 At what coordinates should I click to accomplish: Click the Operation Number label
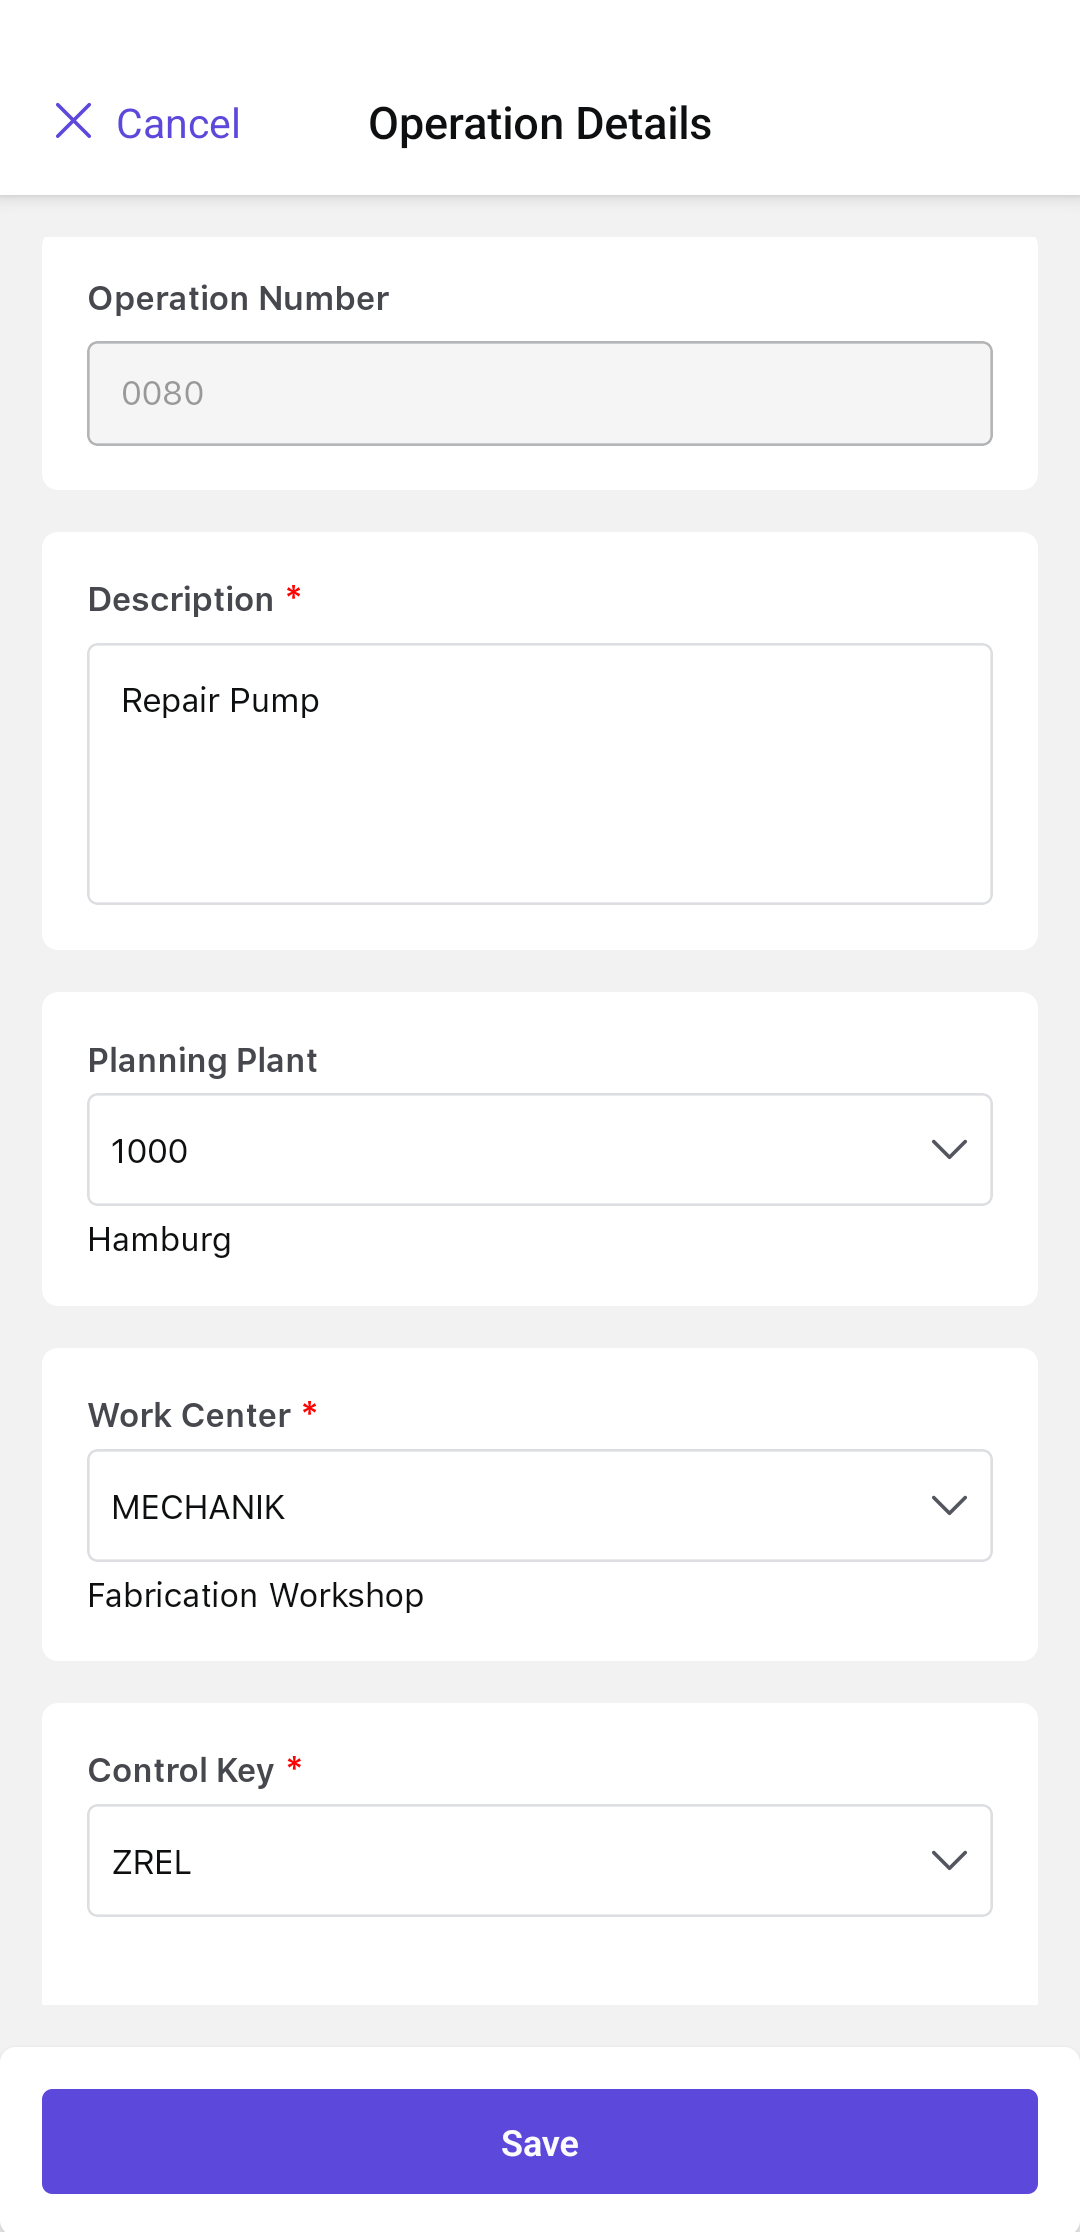coord(238,298)
